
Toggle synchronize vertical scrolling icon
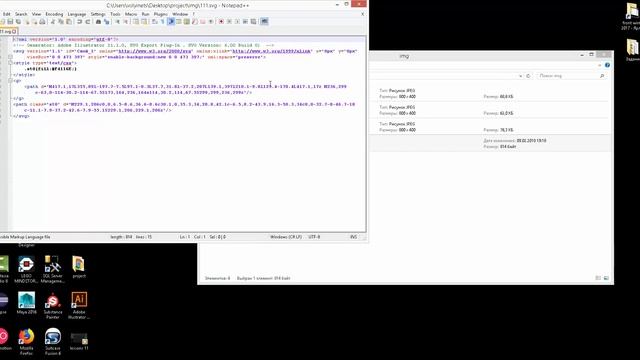pos(136,21)
